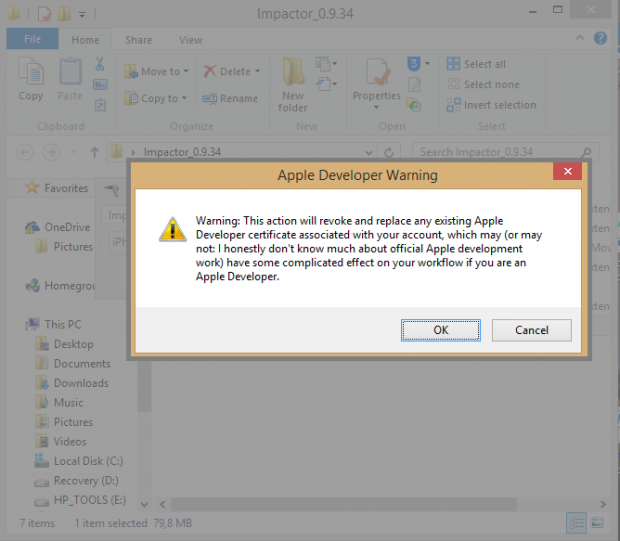Click the Back navigation arrow
The width and height of the screenshot is (620, 541).
(25, 152)
